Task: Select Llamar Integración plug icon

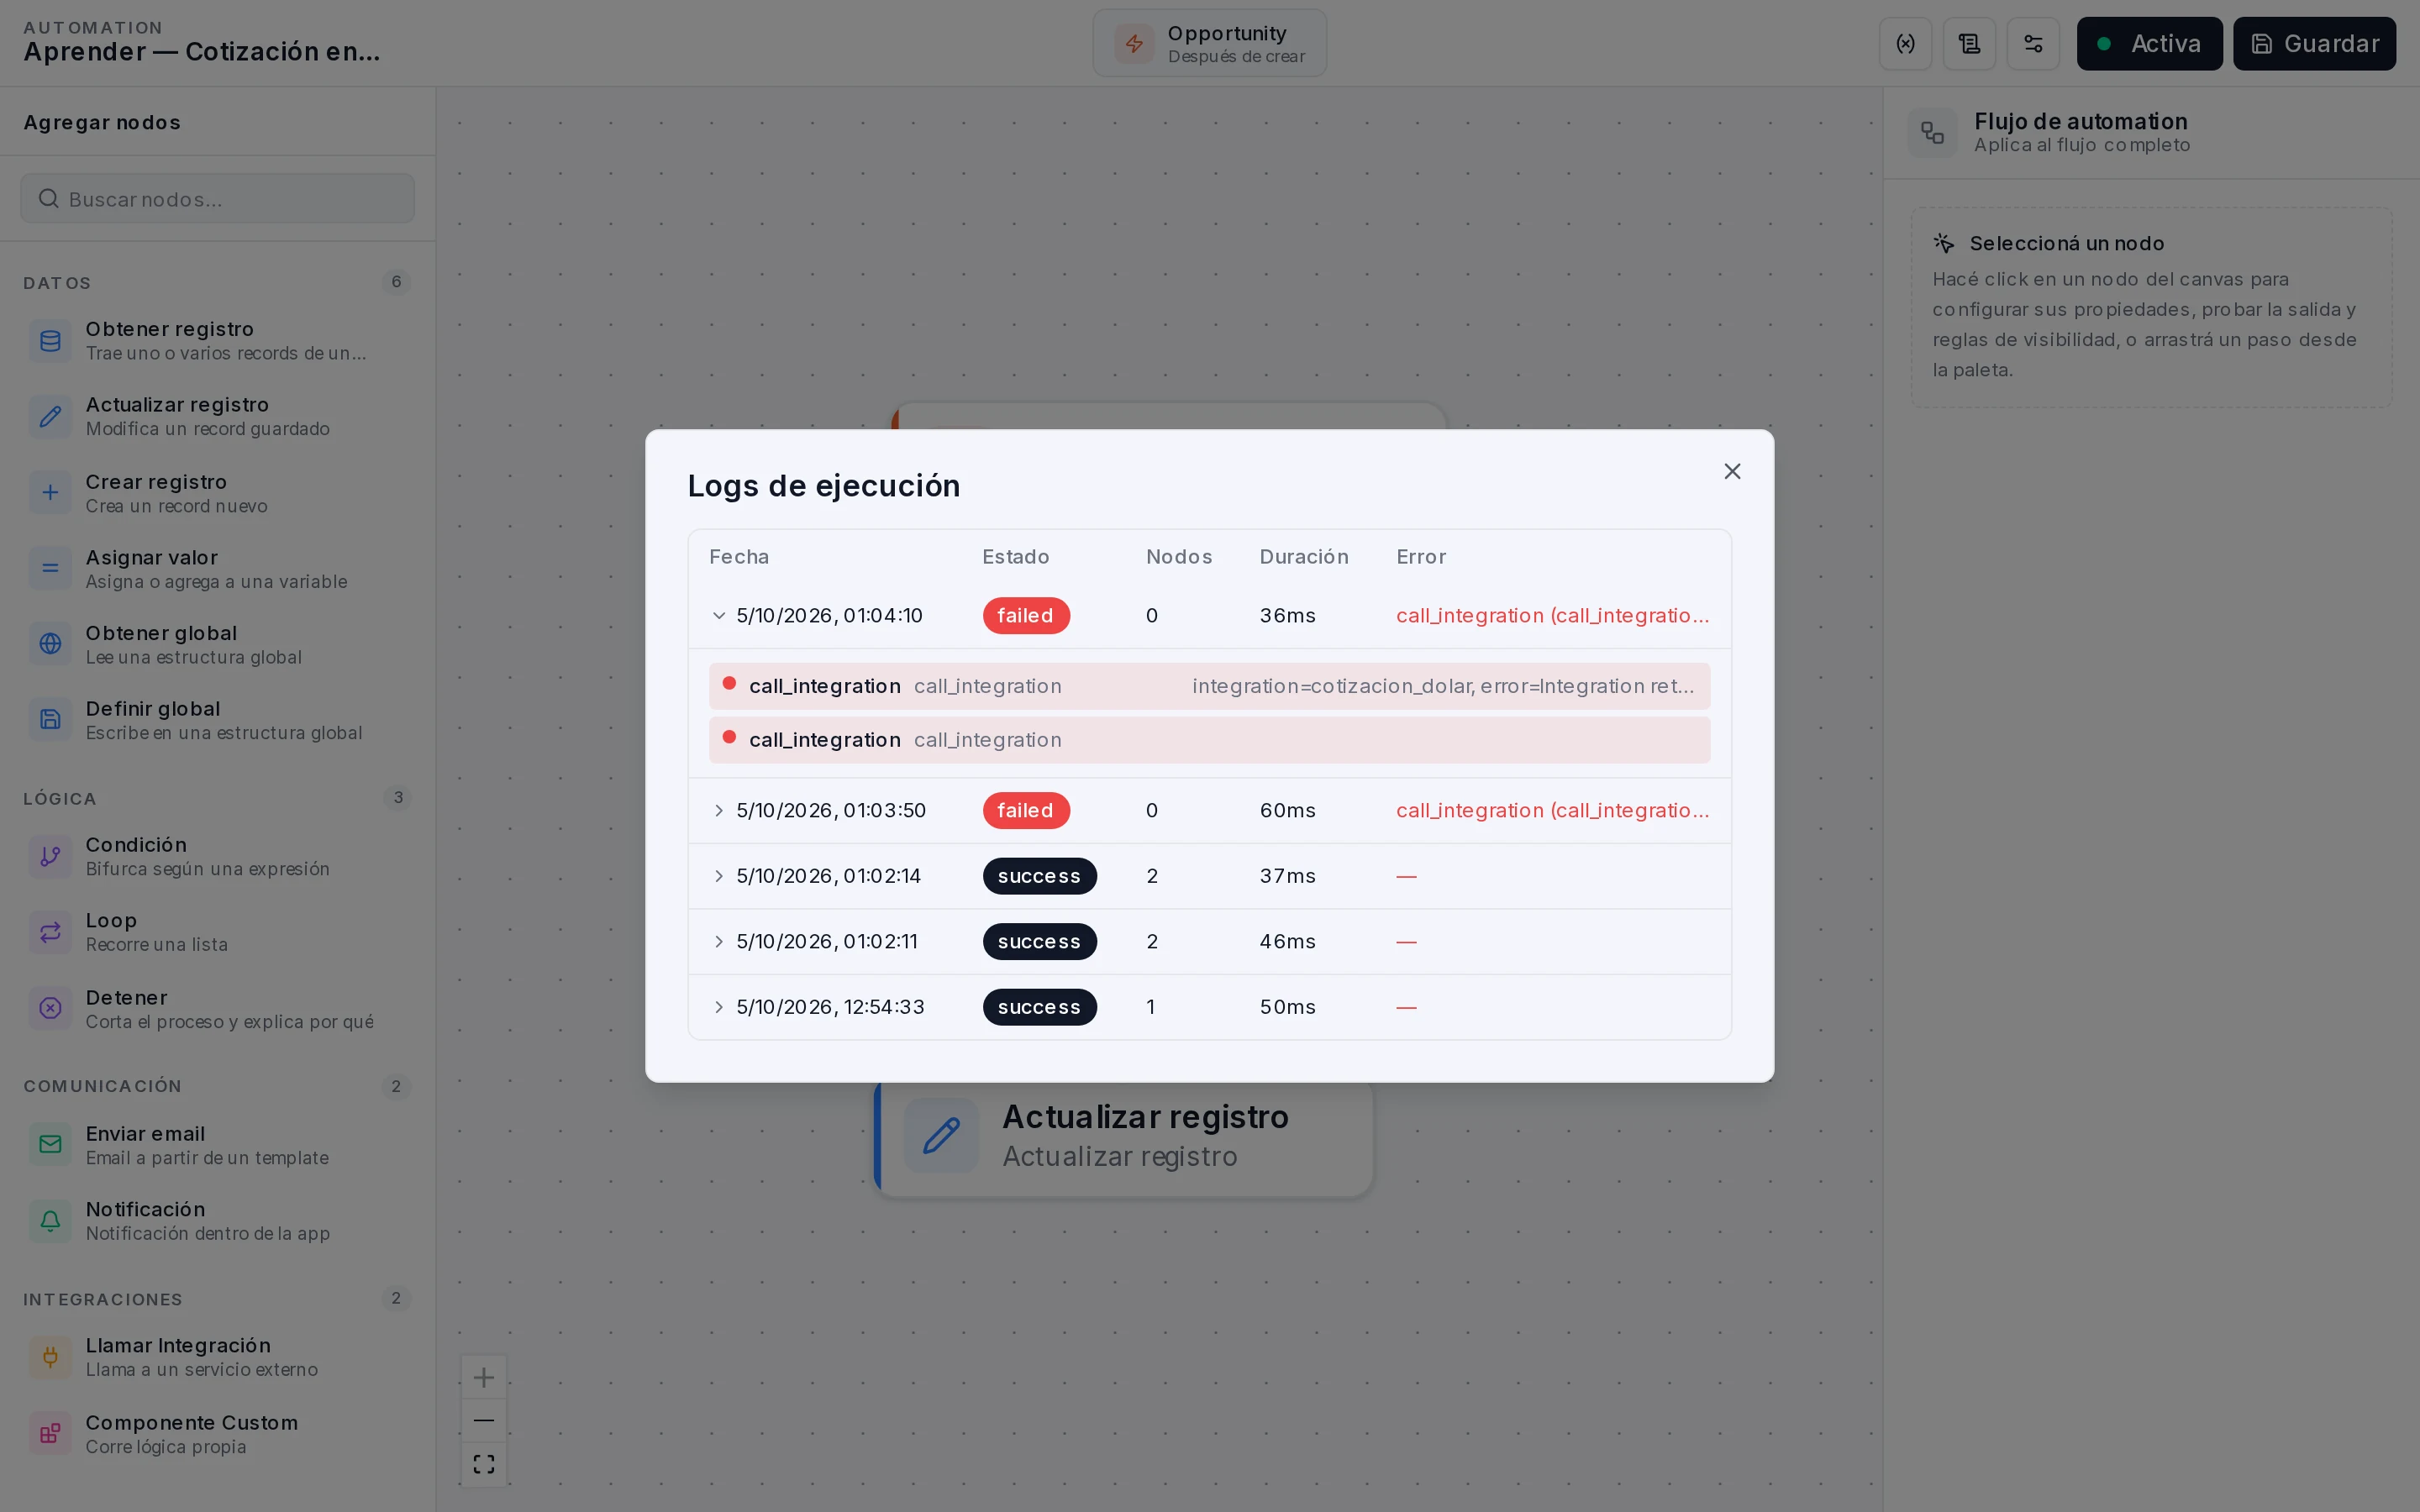Action: click(50, 1357)
